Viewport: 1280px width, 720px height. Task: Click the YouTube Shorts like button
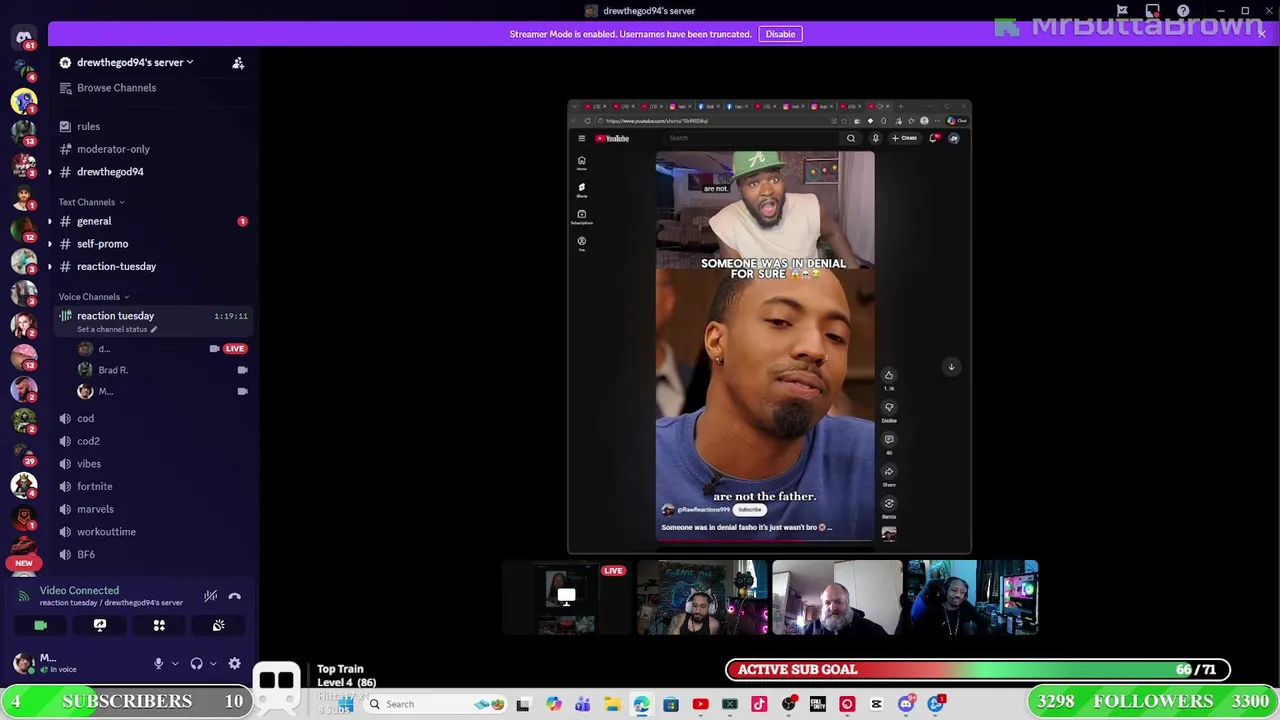coord(889,376)
